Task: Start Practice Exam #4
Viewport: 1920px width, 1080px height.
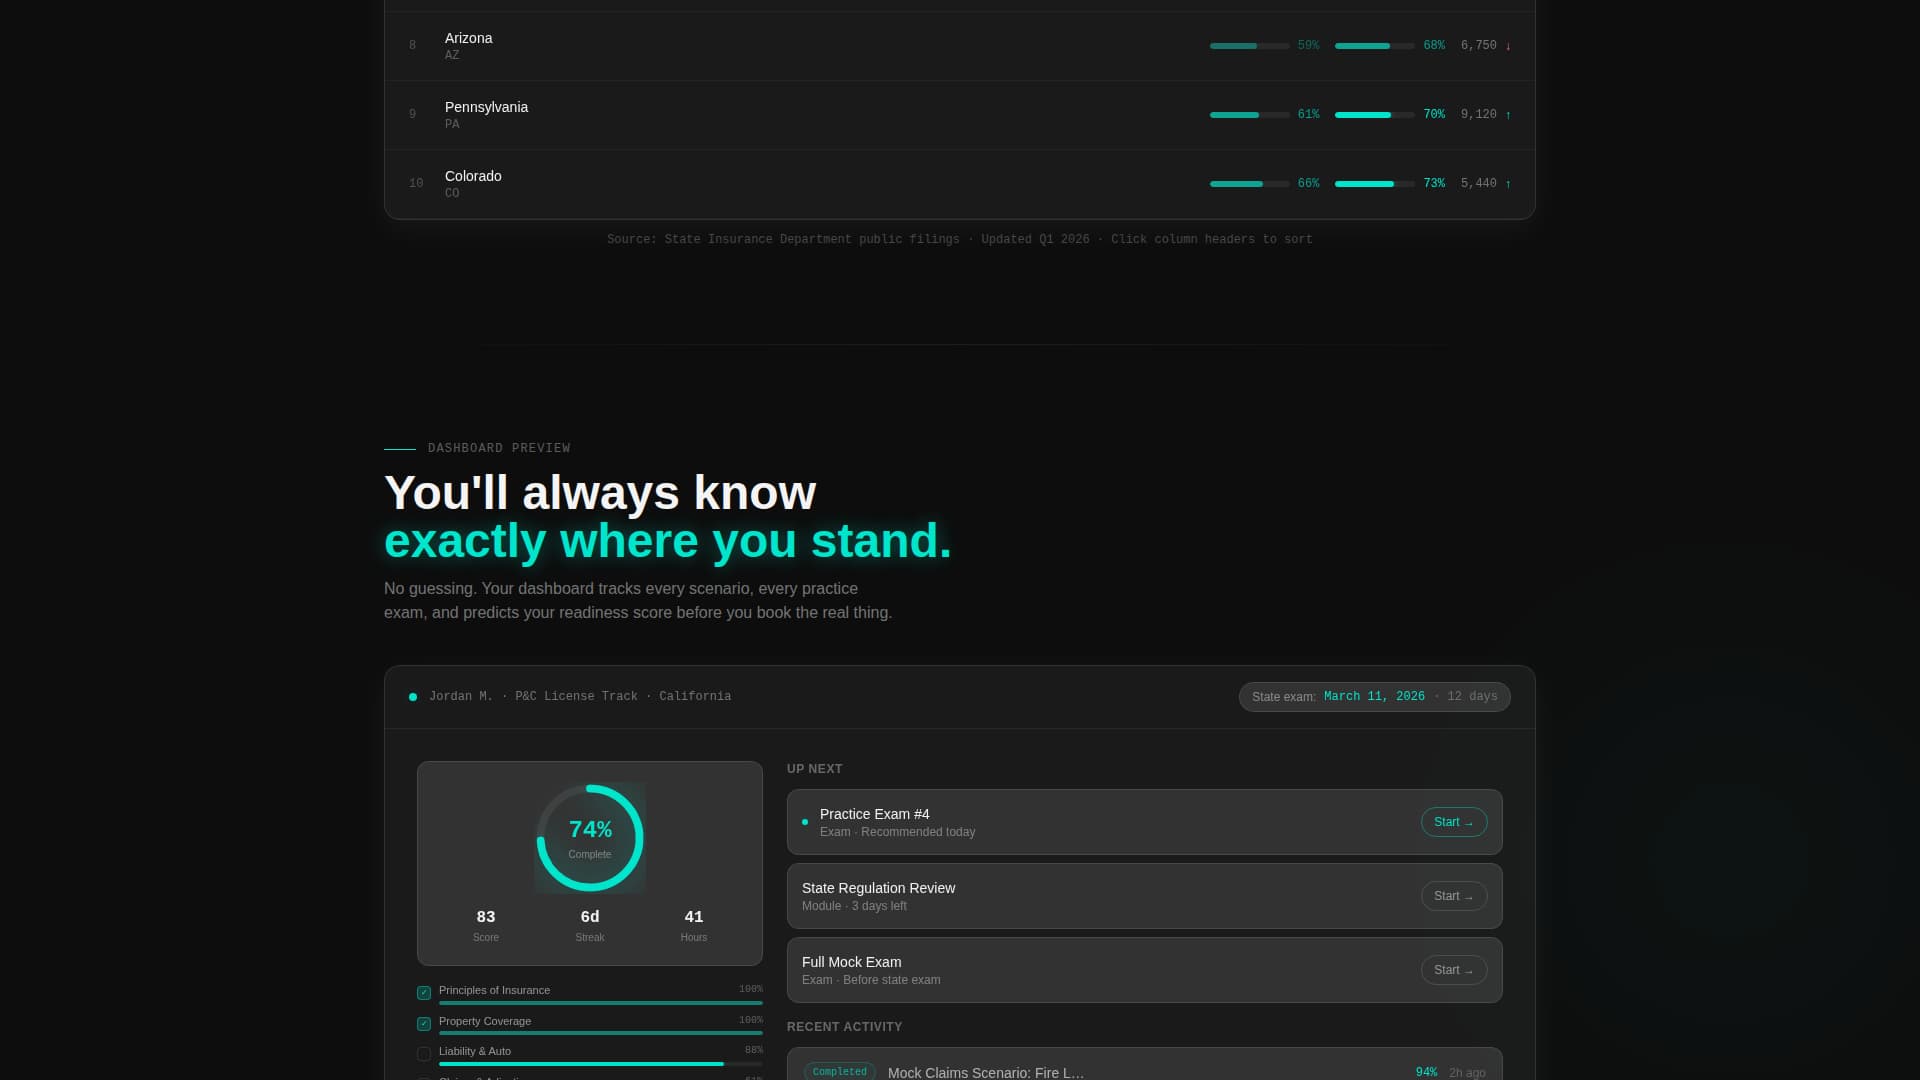Action: 1454,822
